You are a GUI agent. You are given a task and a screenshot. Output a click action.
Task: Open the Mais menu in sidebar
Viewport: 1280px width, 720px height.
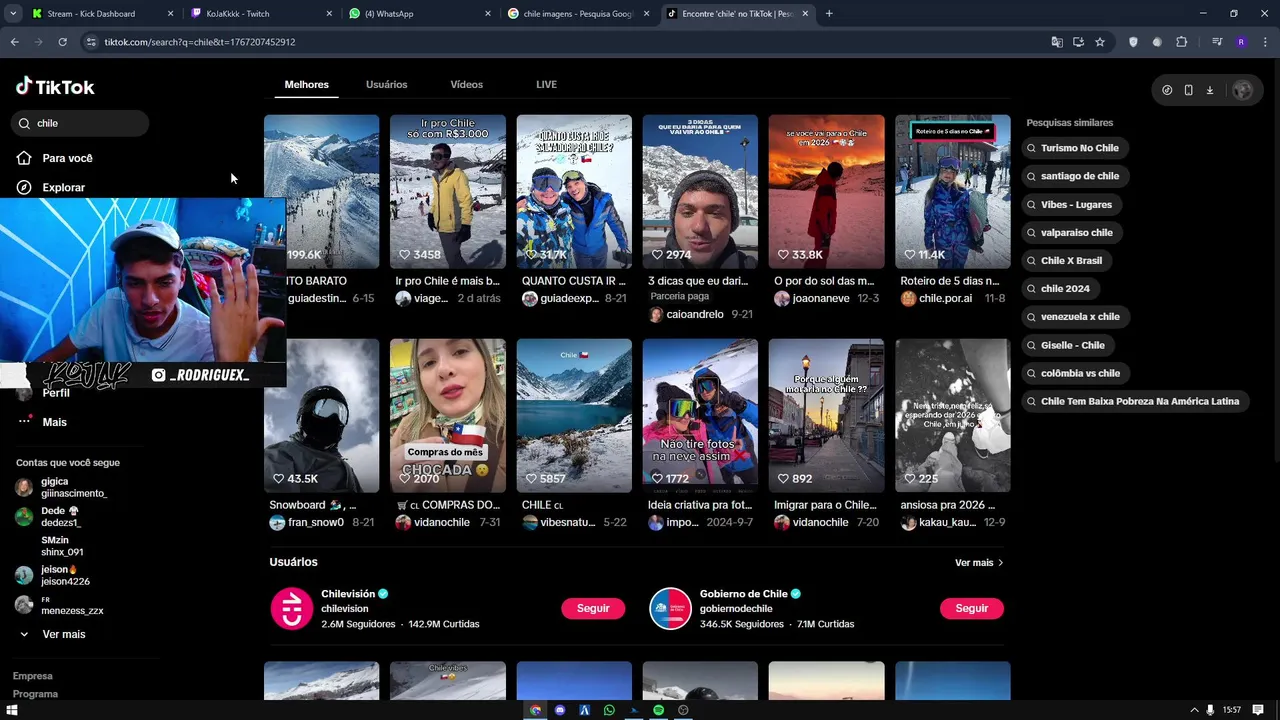(x=42, y=422)
